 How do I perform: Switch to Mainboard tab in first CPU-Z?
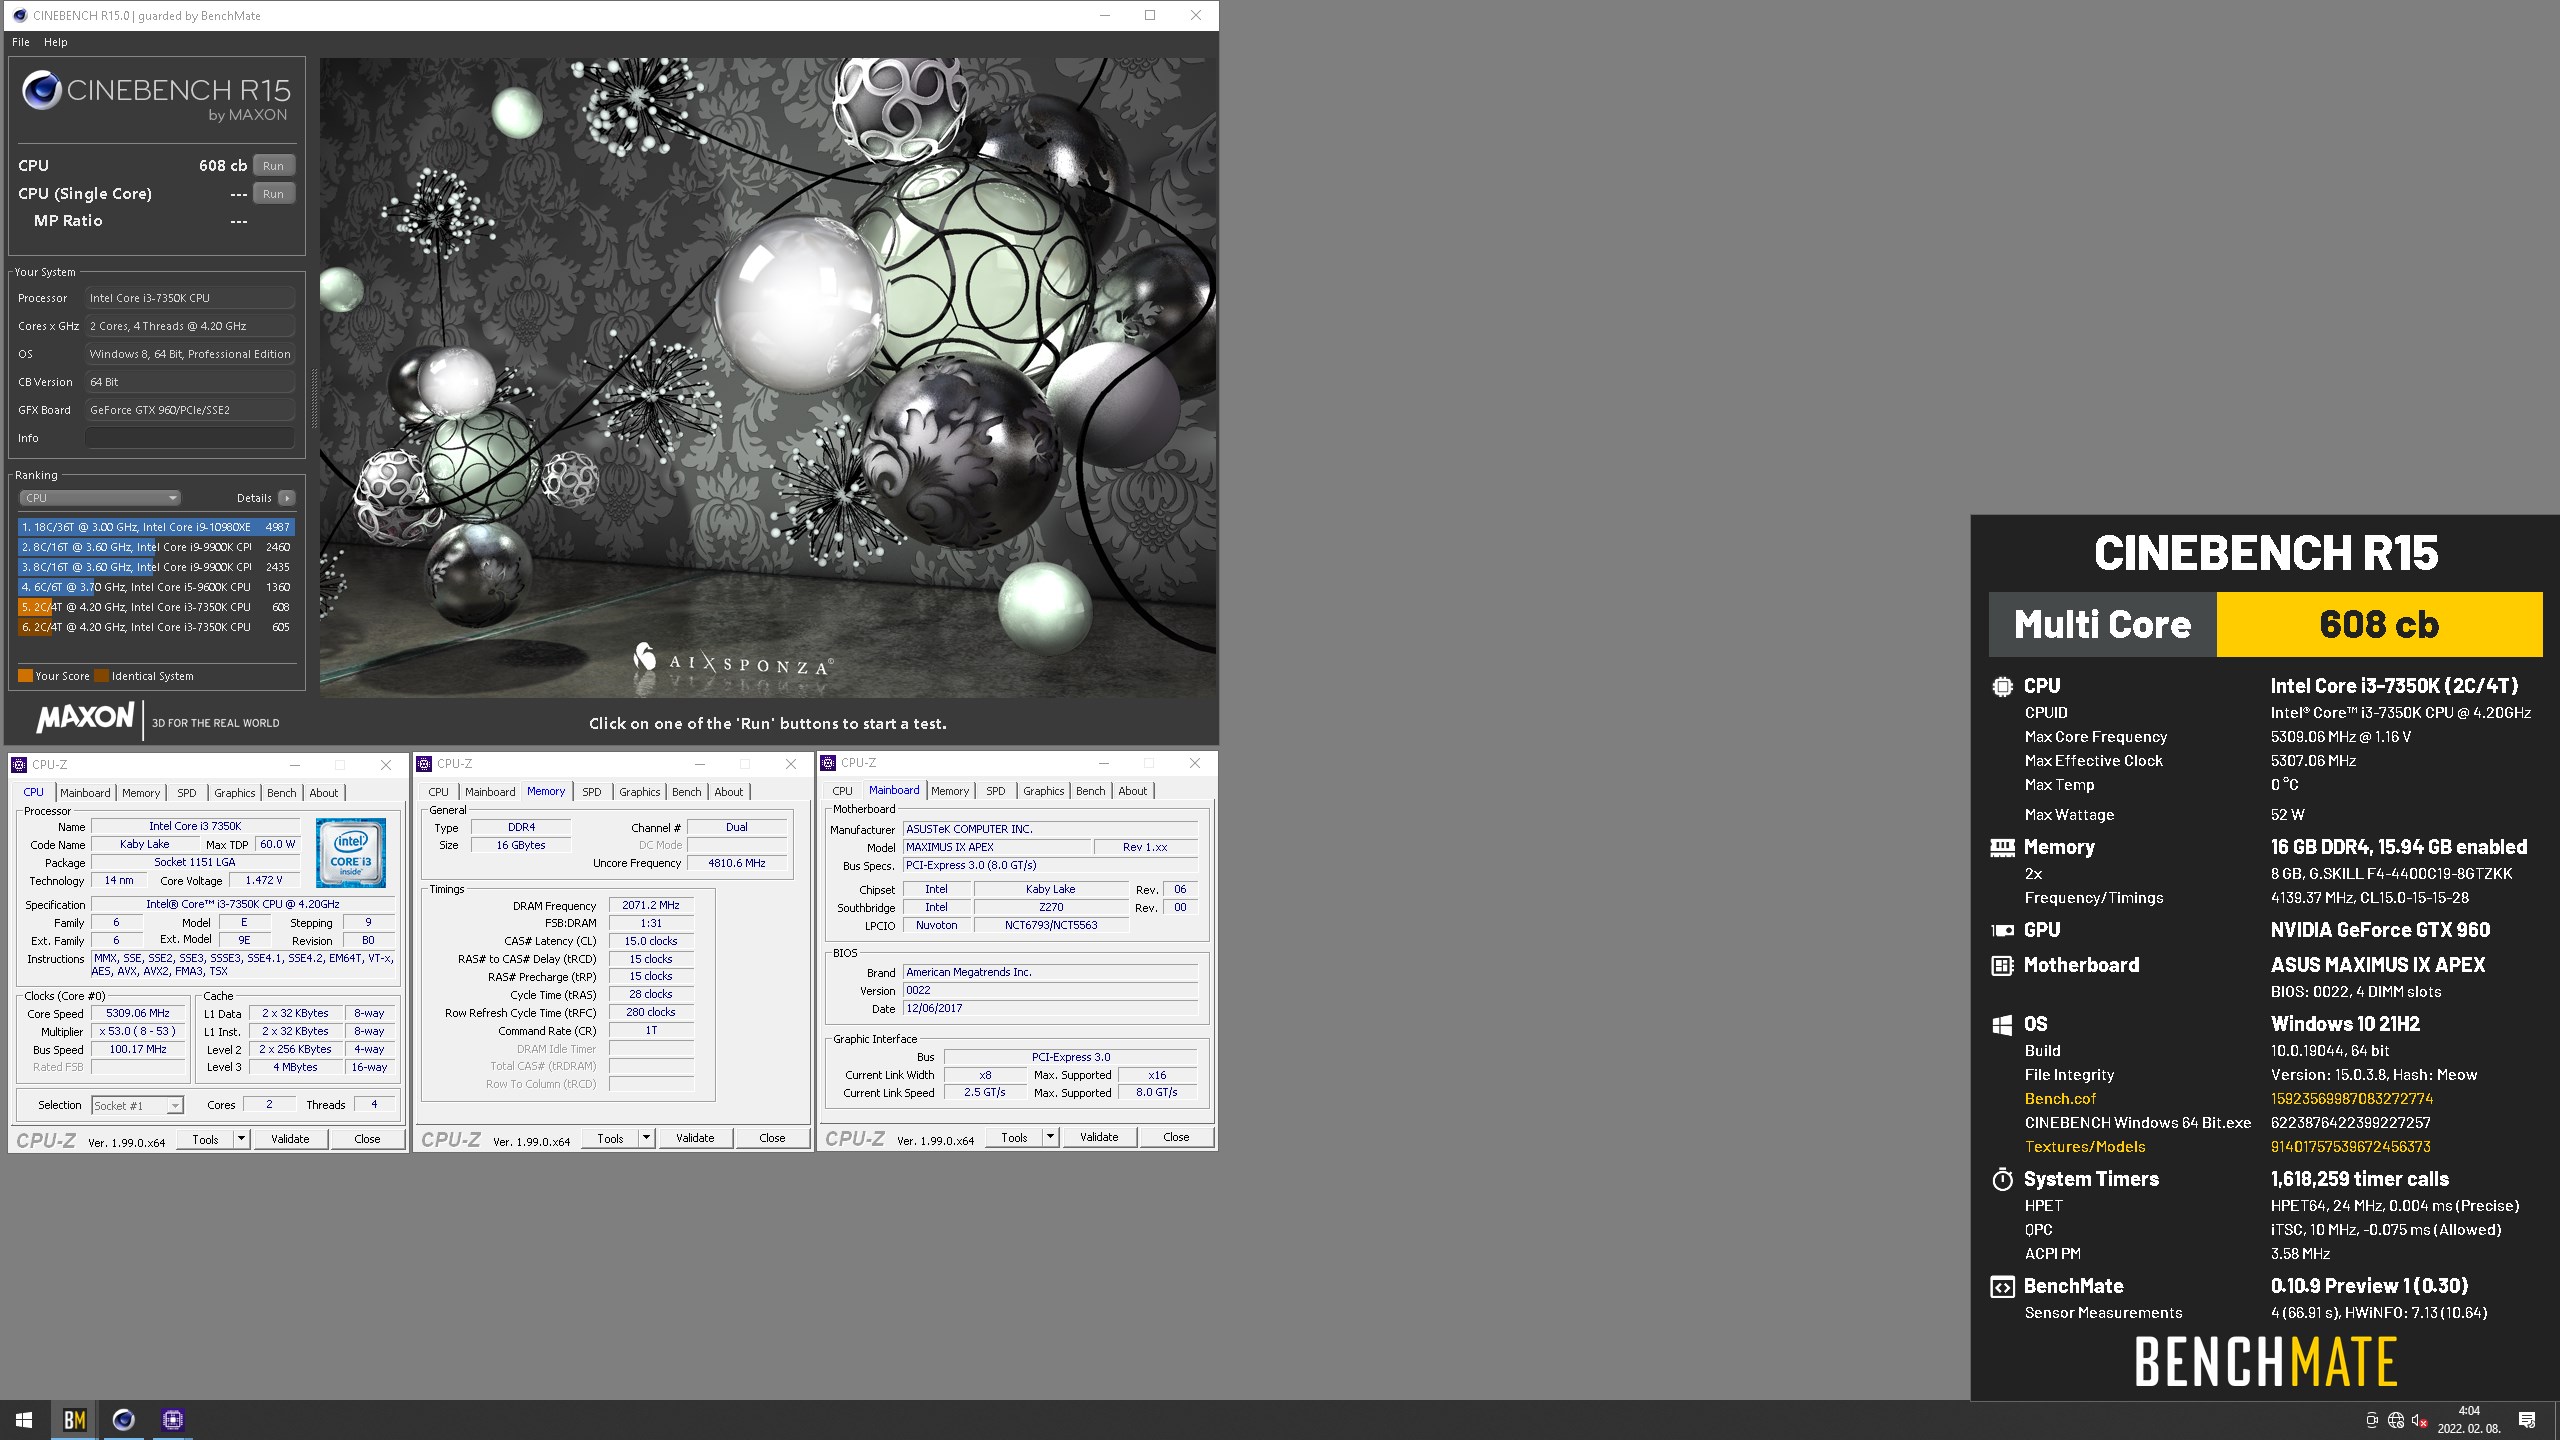tap(85, 793)
